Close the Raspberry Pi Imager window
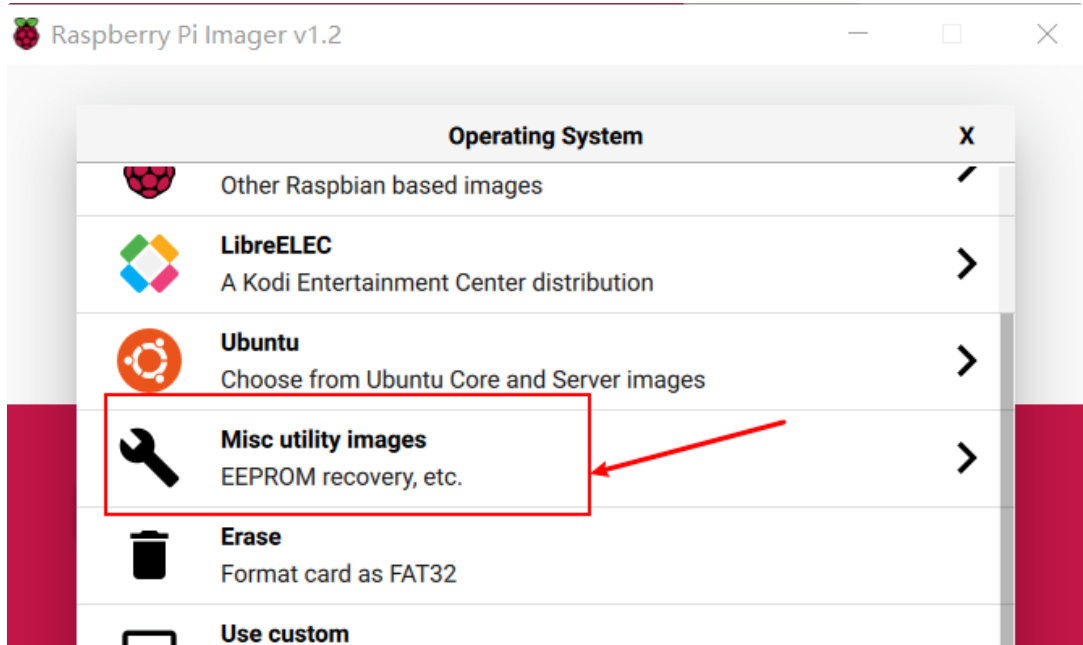Viewport: 1083px width, 645px height. click(x=1047, y=33)
